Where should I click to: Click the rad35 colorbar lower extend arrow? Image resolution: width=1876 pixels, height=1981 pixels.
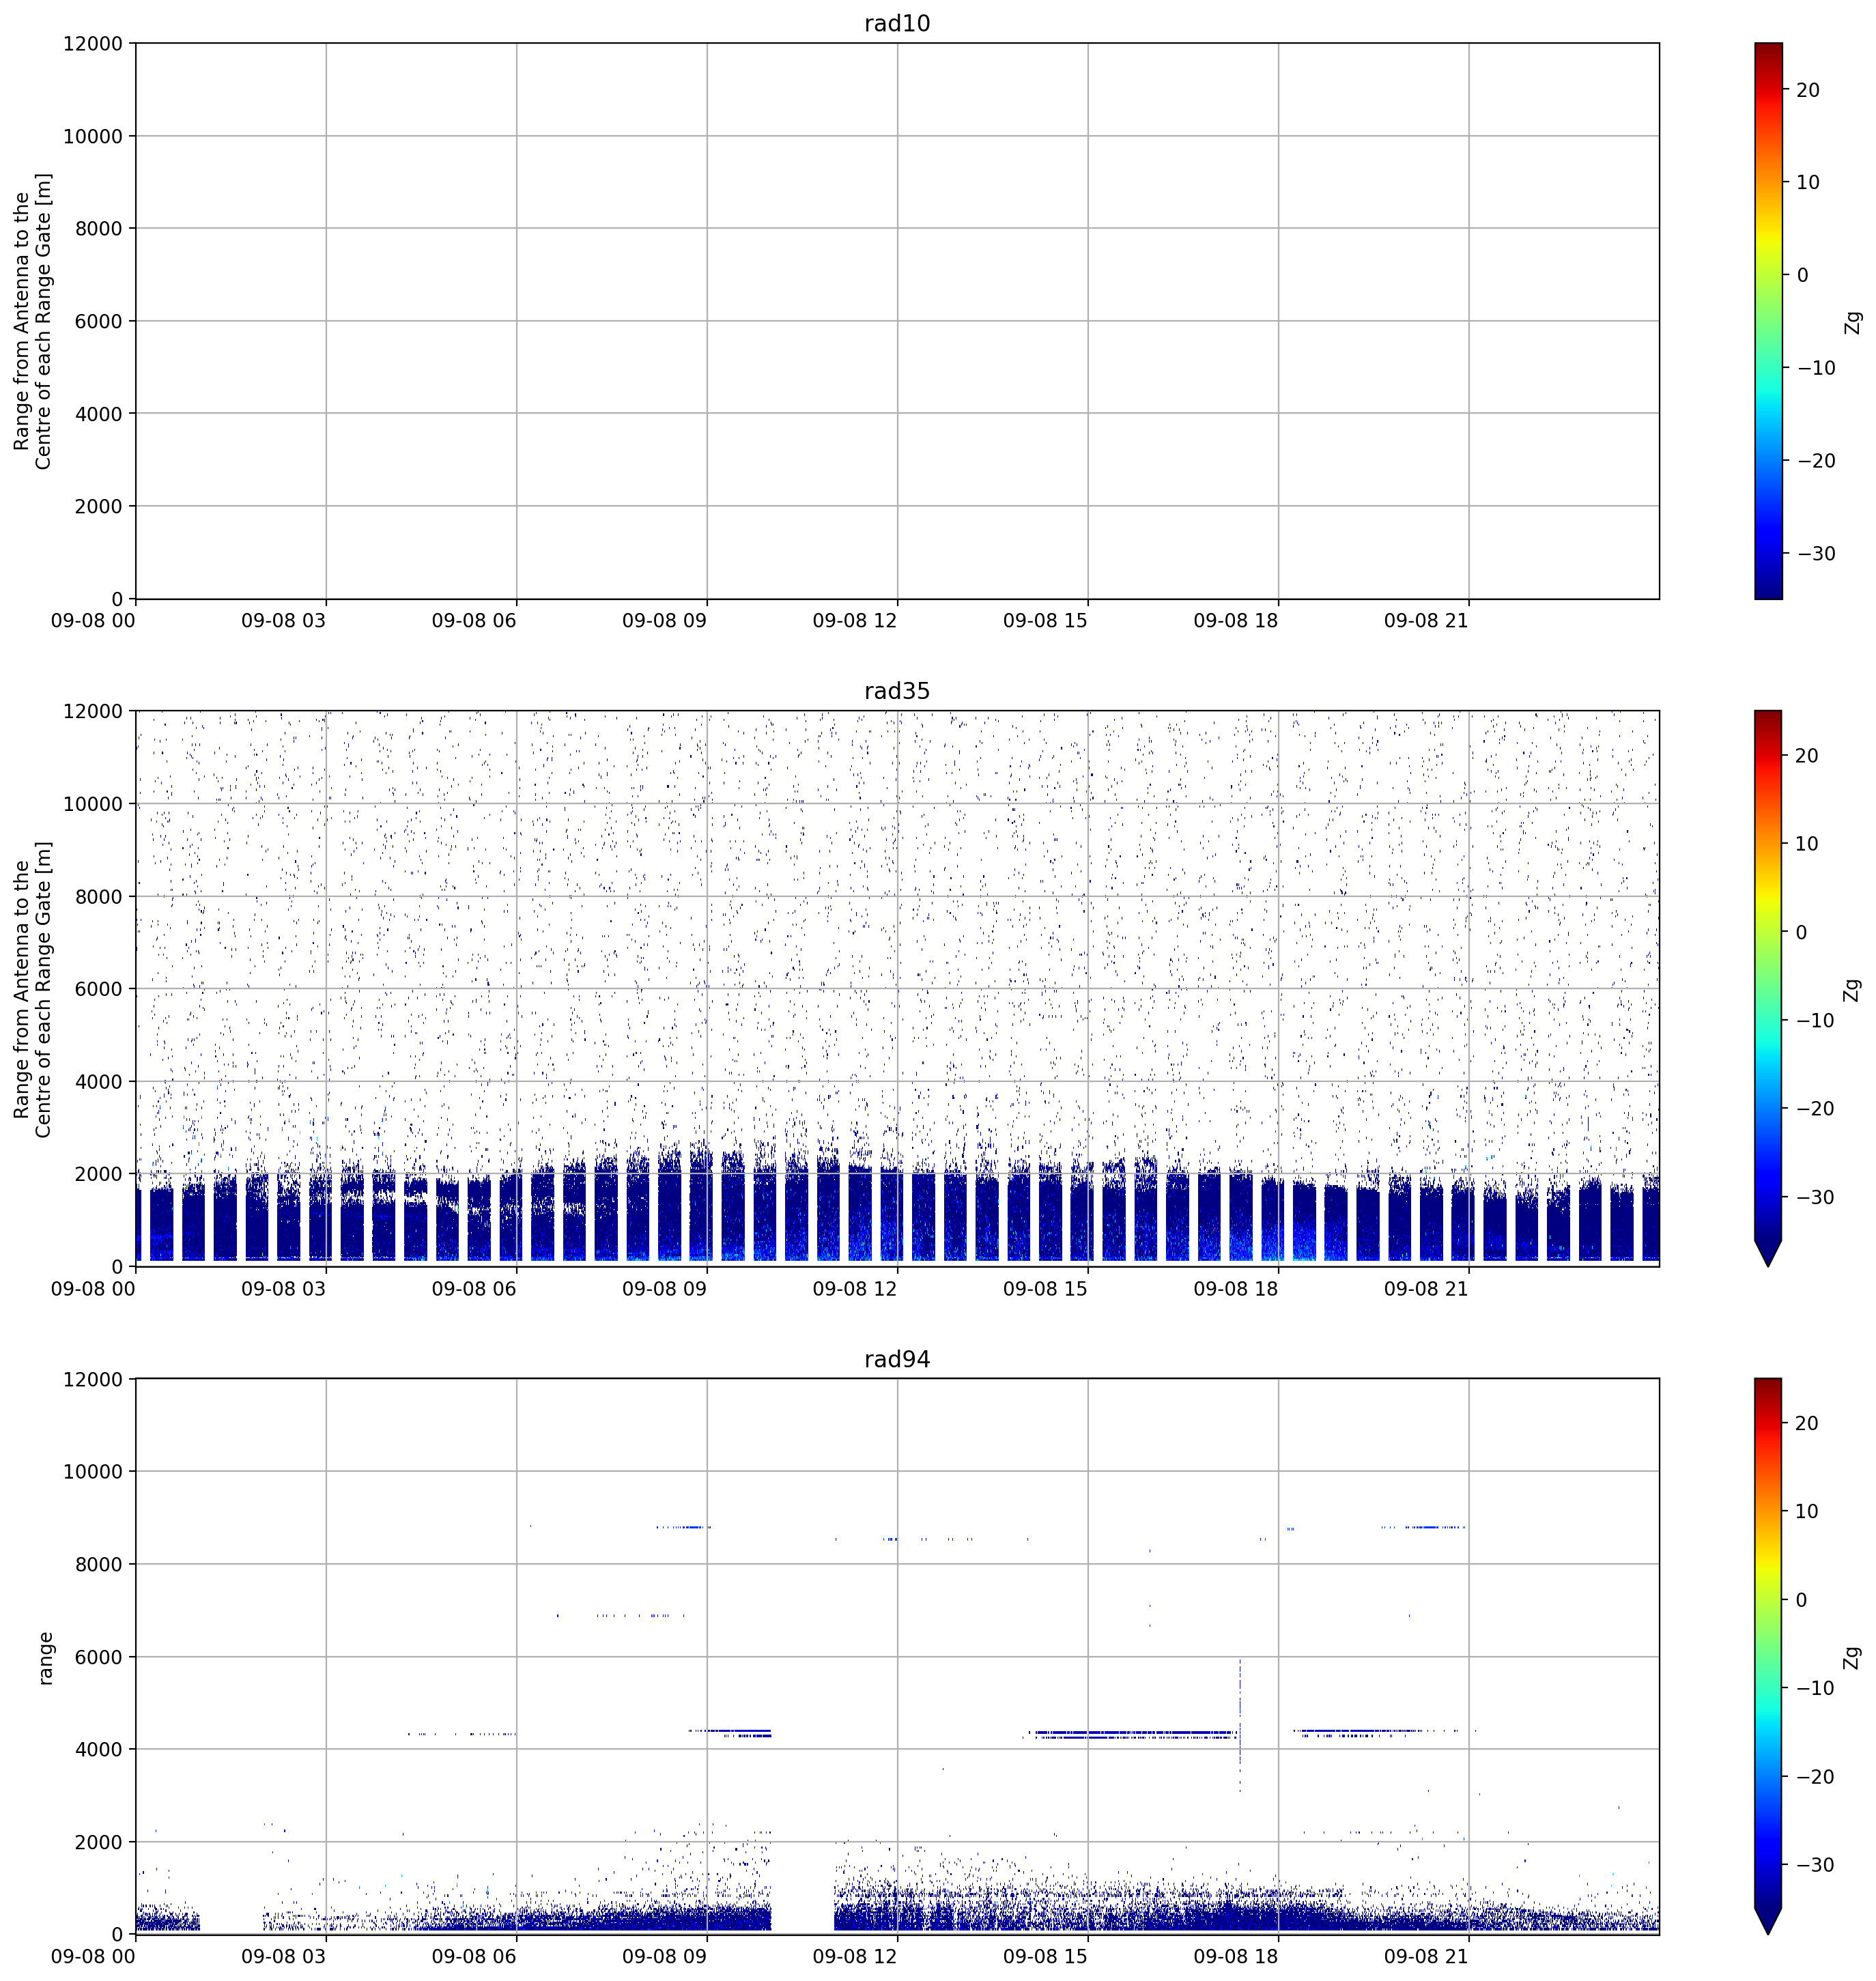[1768, 1253]
